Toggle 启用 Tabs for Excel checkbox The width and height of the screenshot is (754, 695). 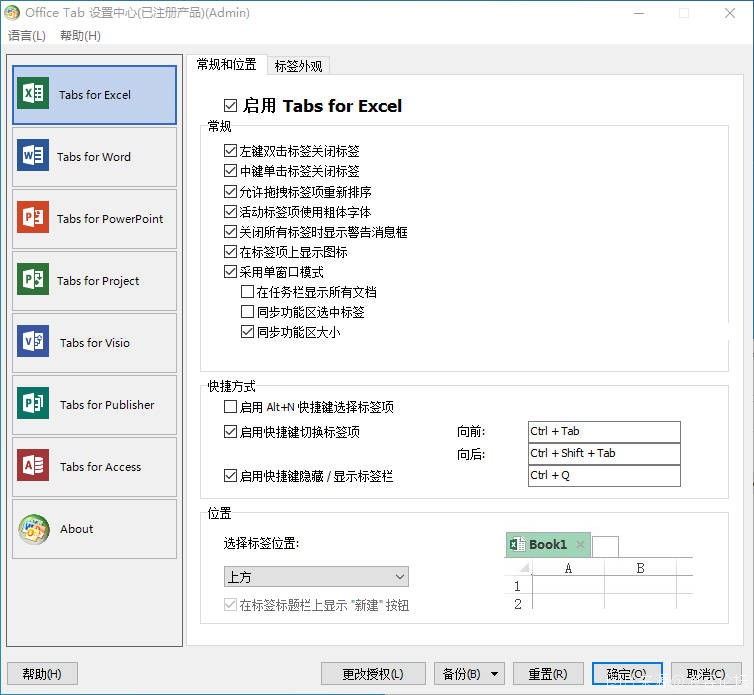(230, 105)
